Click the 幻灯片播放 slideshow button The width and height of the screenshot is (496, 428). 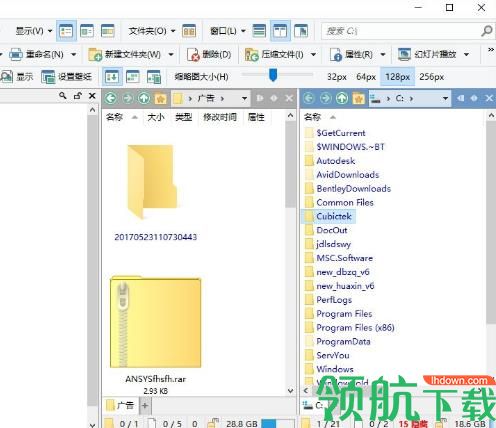coord(427,54)
